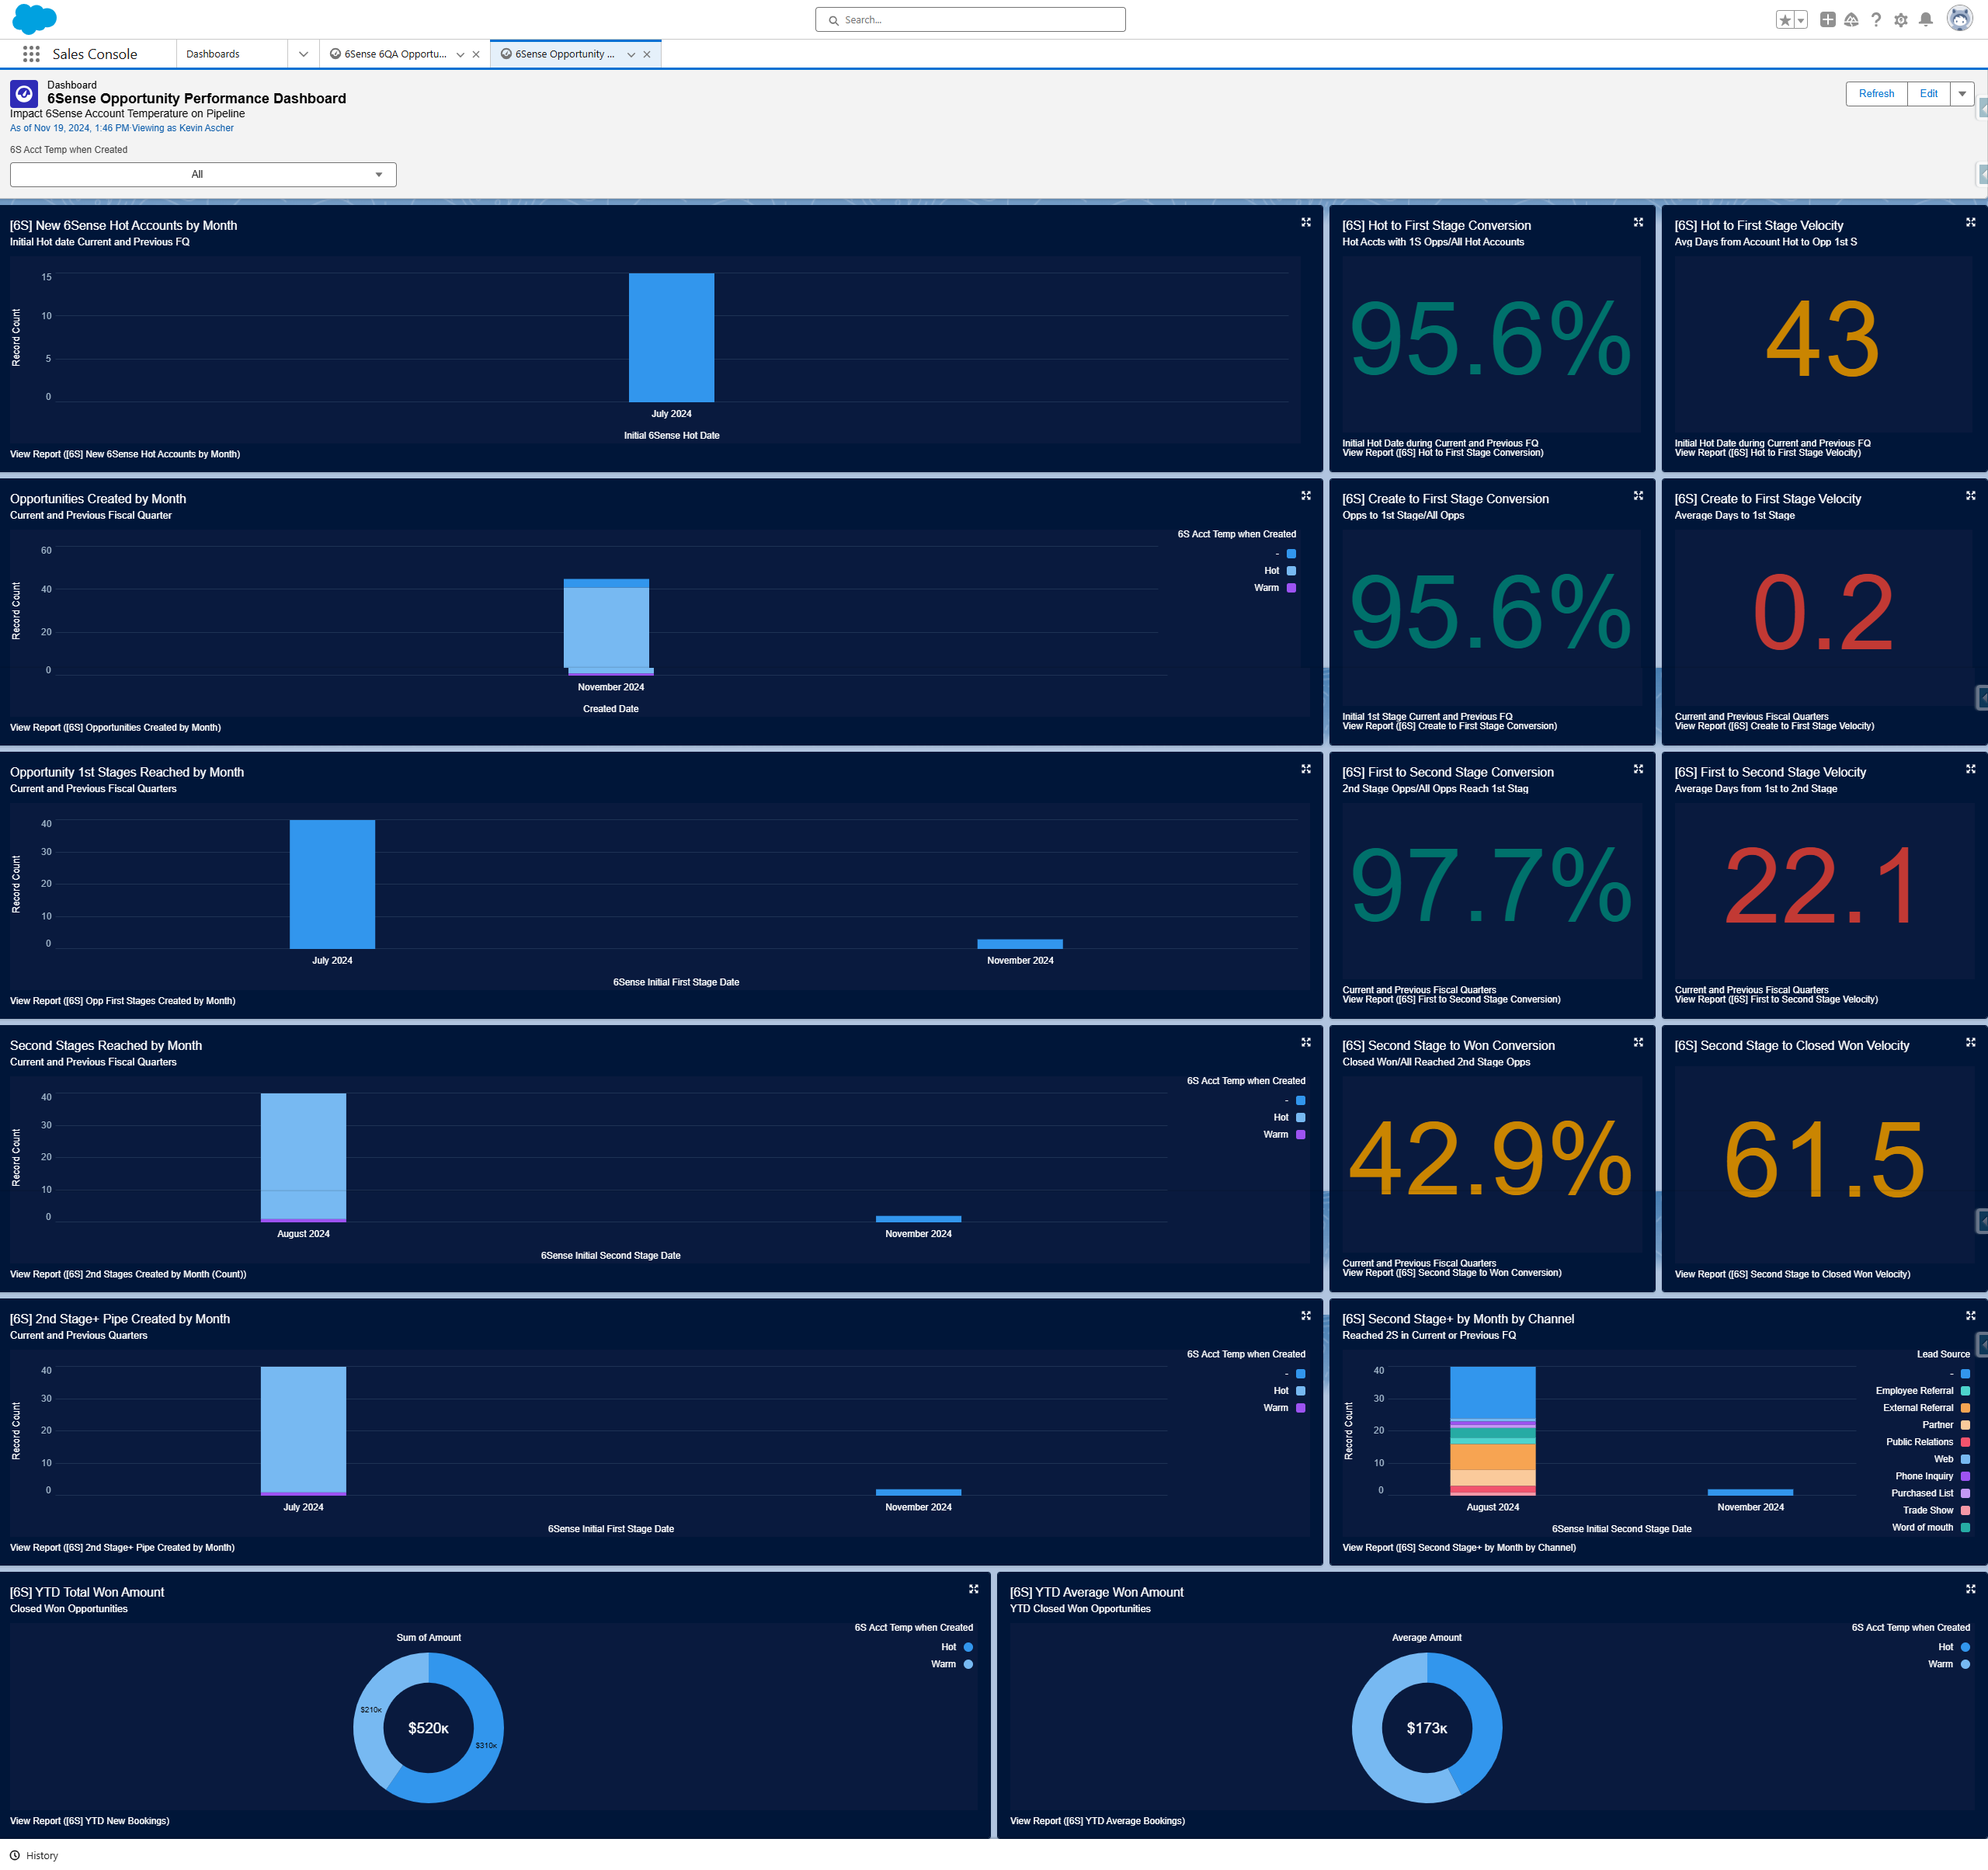Expand Second Stage+ by Month by Channel
1988x1870 pixels.
pos(1970,1316)
